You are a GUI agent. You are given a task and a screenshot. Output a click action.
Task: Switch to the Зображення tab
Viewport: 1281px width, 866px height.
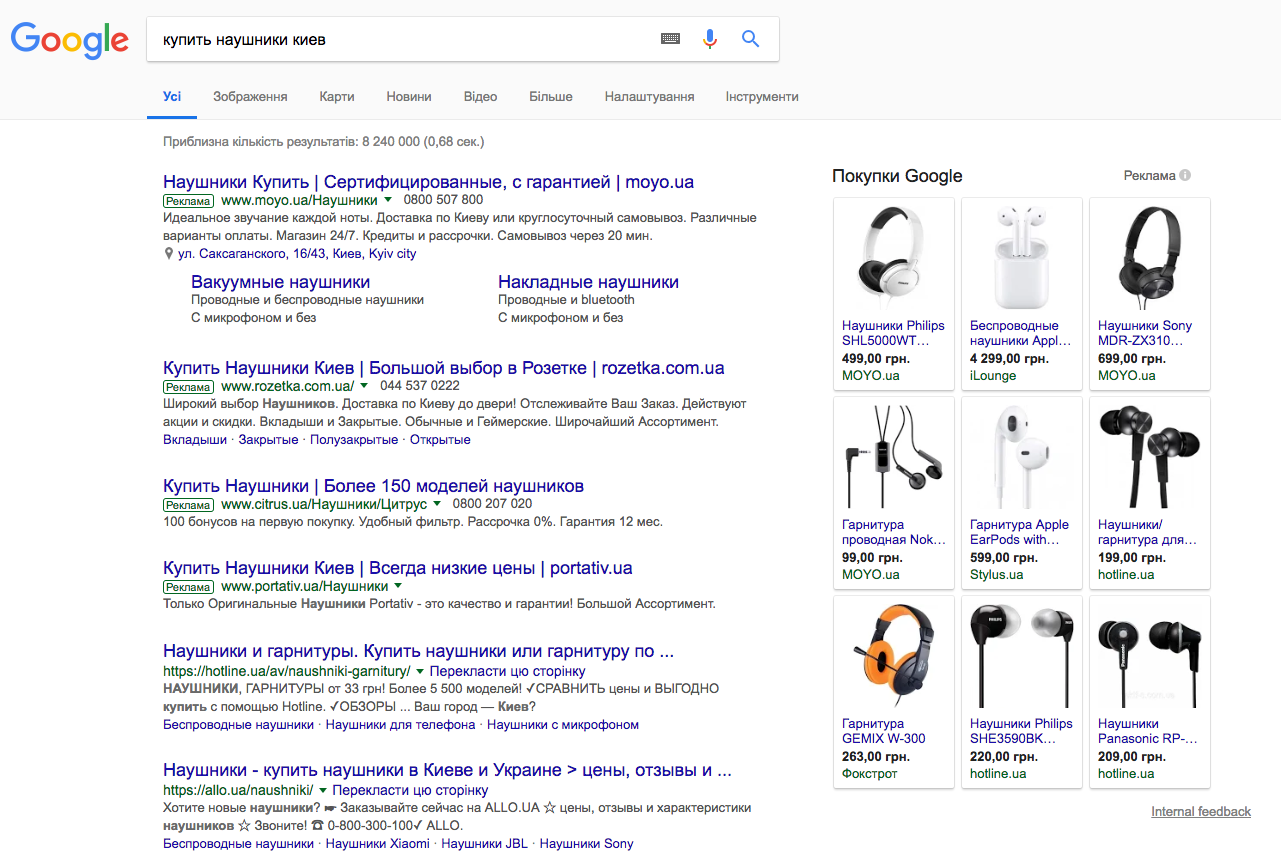250,97
